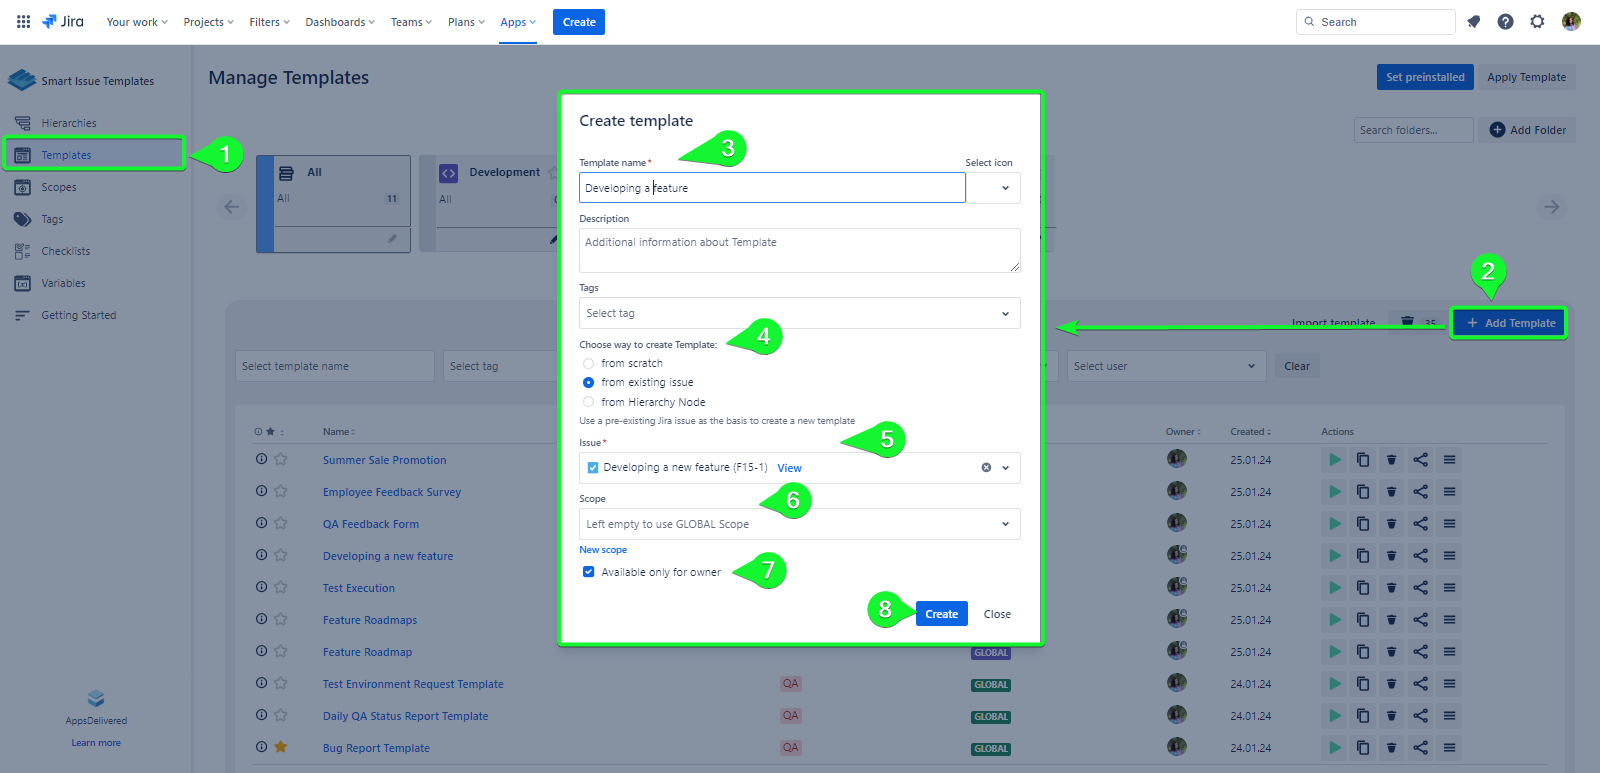1600x773 pixels.
Task: Open the Select icon dropdown
Action: (993, 188)
